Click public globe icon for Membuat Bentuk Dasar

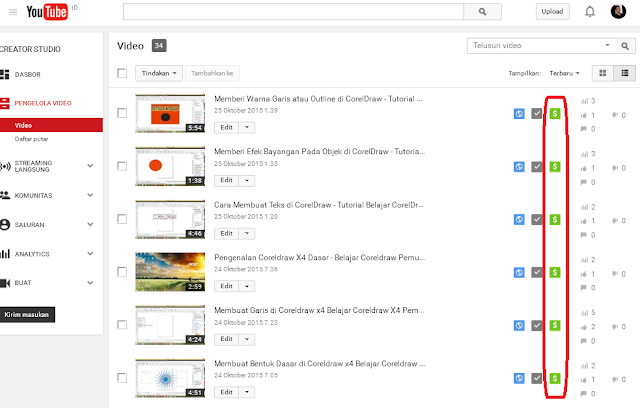click(x=519, y=378)
